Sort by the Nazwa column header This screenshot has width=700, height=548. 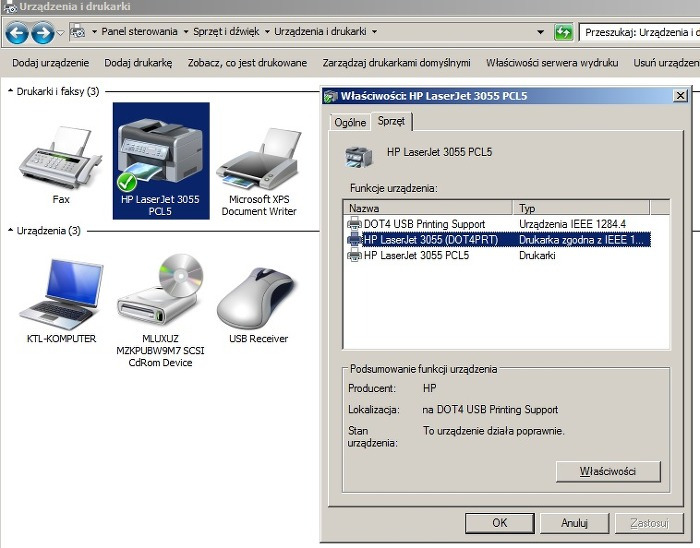point(428,208)
